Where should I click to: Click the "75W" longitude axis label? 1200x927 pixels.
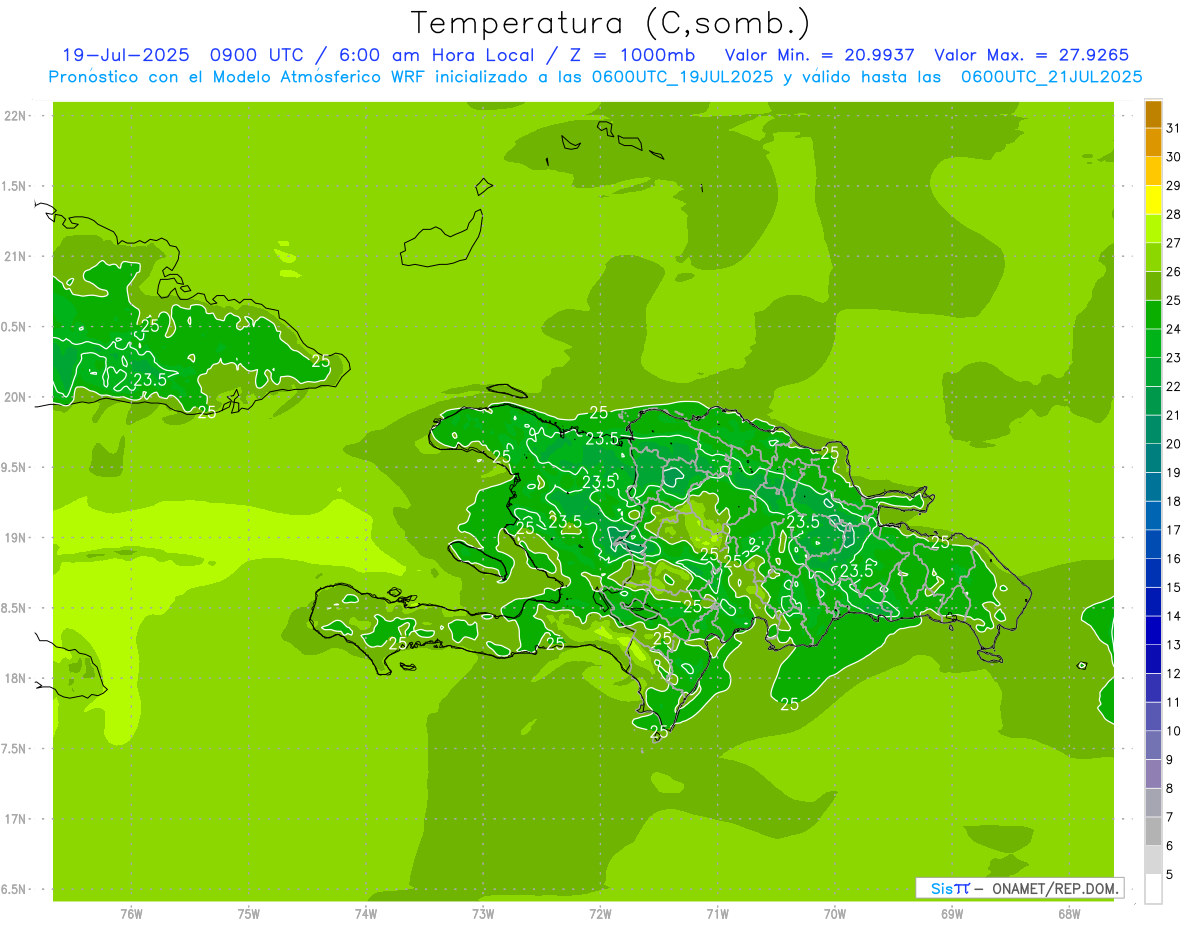click(248, 913)
